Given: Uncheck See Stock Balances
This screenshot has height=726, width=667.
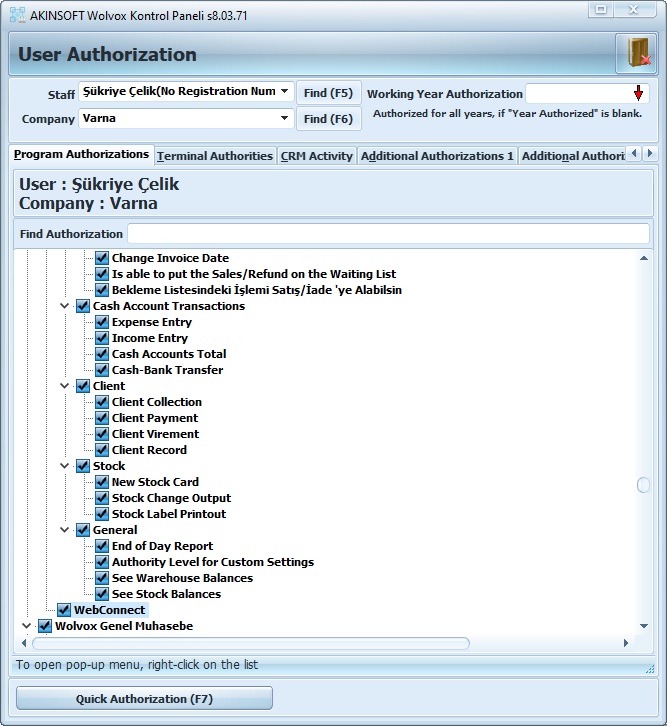Looking at the screenshot, I should (102, 594).
